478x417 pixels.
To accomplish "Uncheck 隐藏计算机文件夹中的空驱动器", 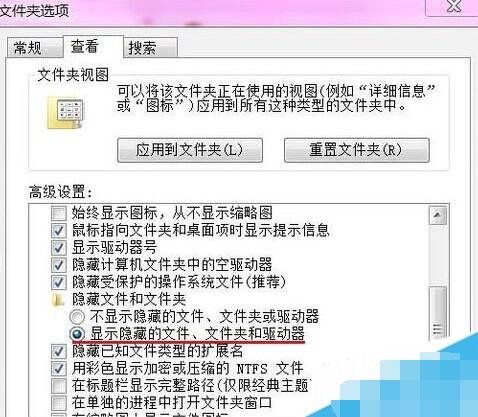I will 58,265.
